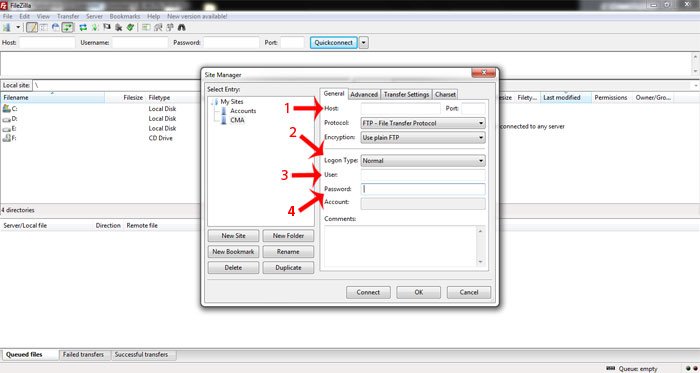Toggle the remote directory tree icon
Image resolution: width=700 pixels, height=373 pixels.
pyautogui.click(x=55, y=28)
